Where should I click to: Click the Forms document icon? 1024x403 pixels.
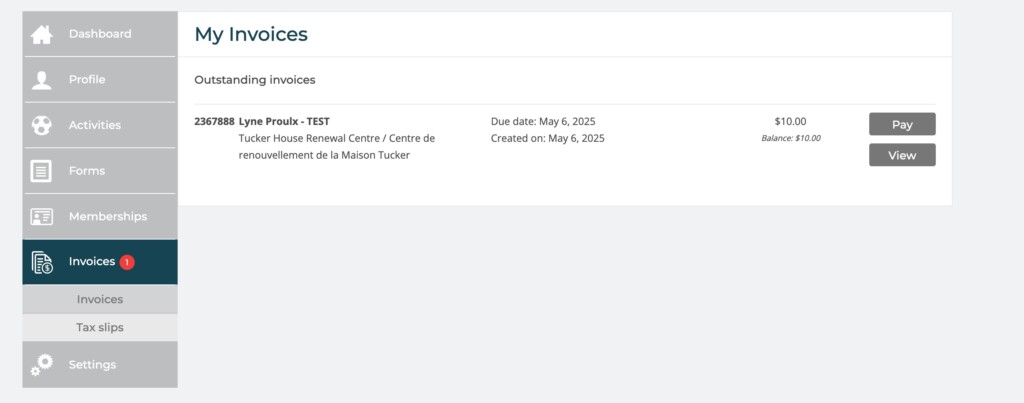coord(42,171)
